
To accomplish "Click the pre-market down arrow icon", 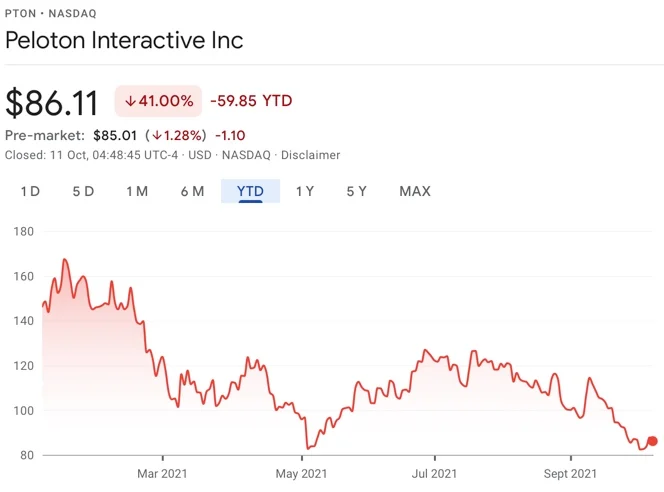I will (157, 135).
